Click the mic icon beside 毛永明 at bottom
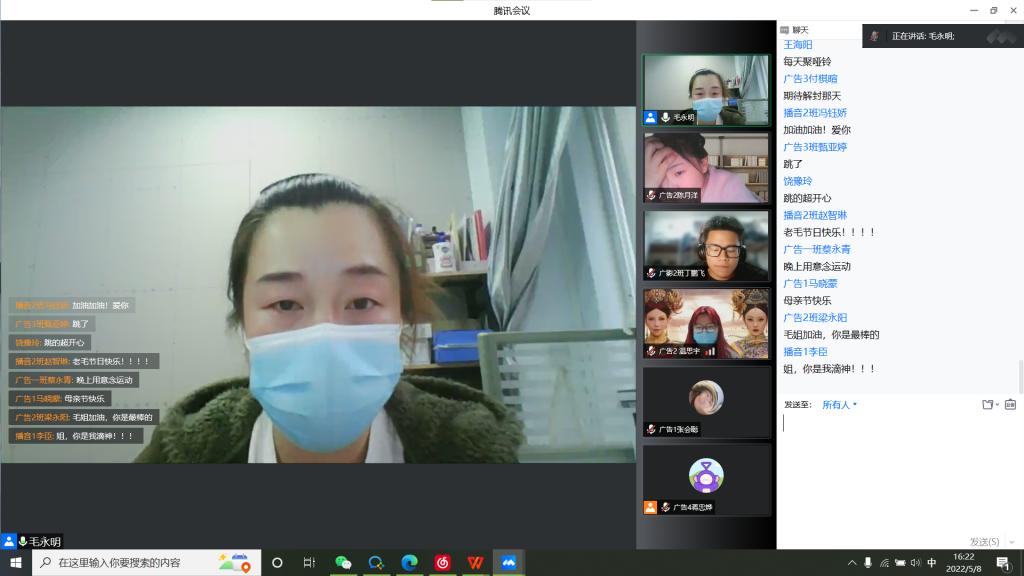This screenshot has width=1024, height=576. 23,541
